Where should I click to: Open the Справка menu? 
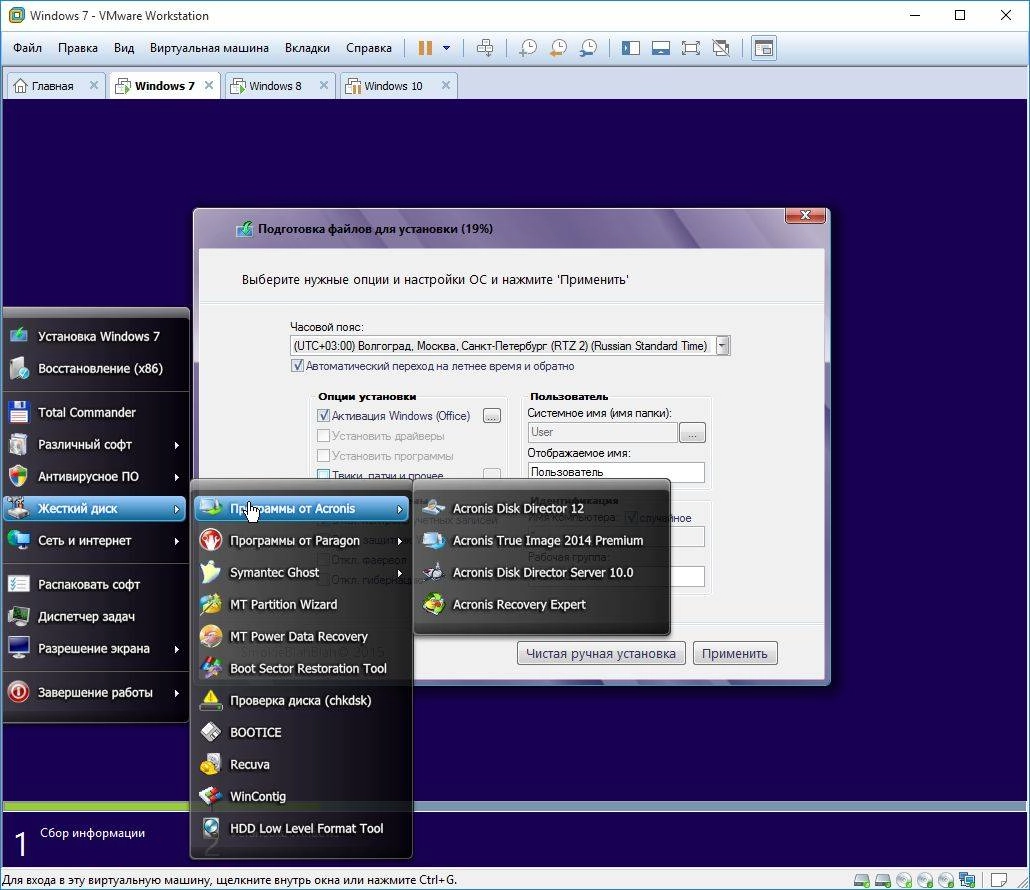point(369,48)
